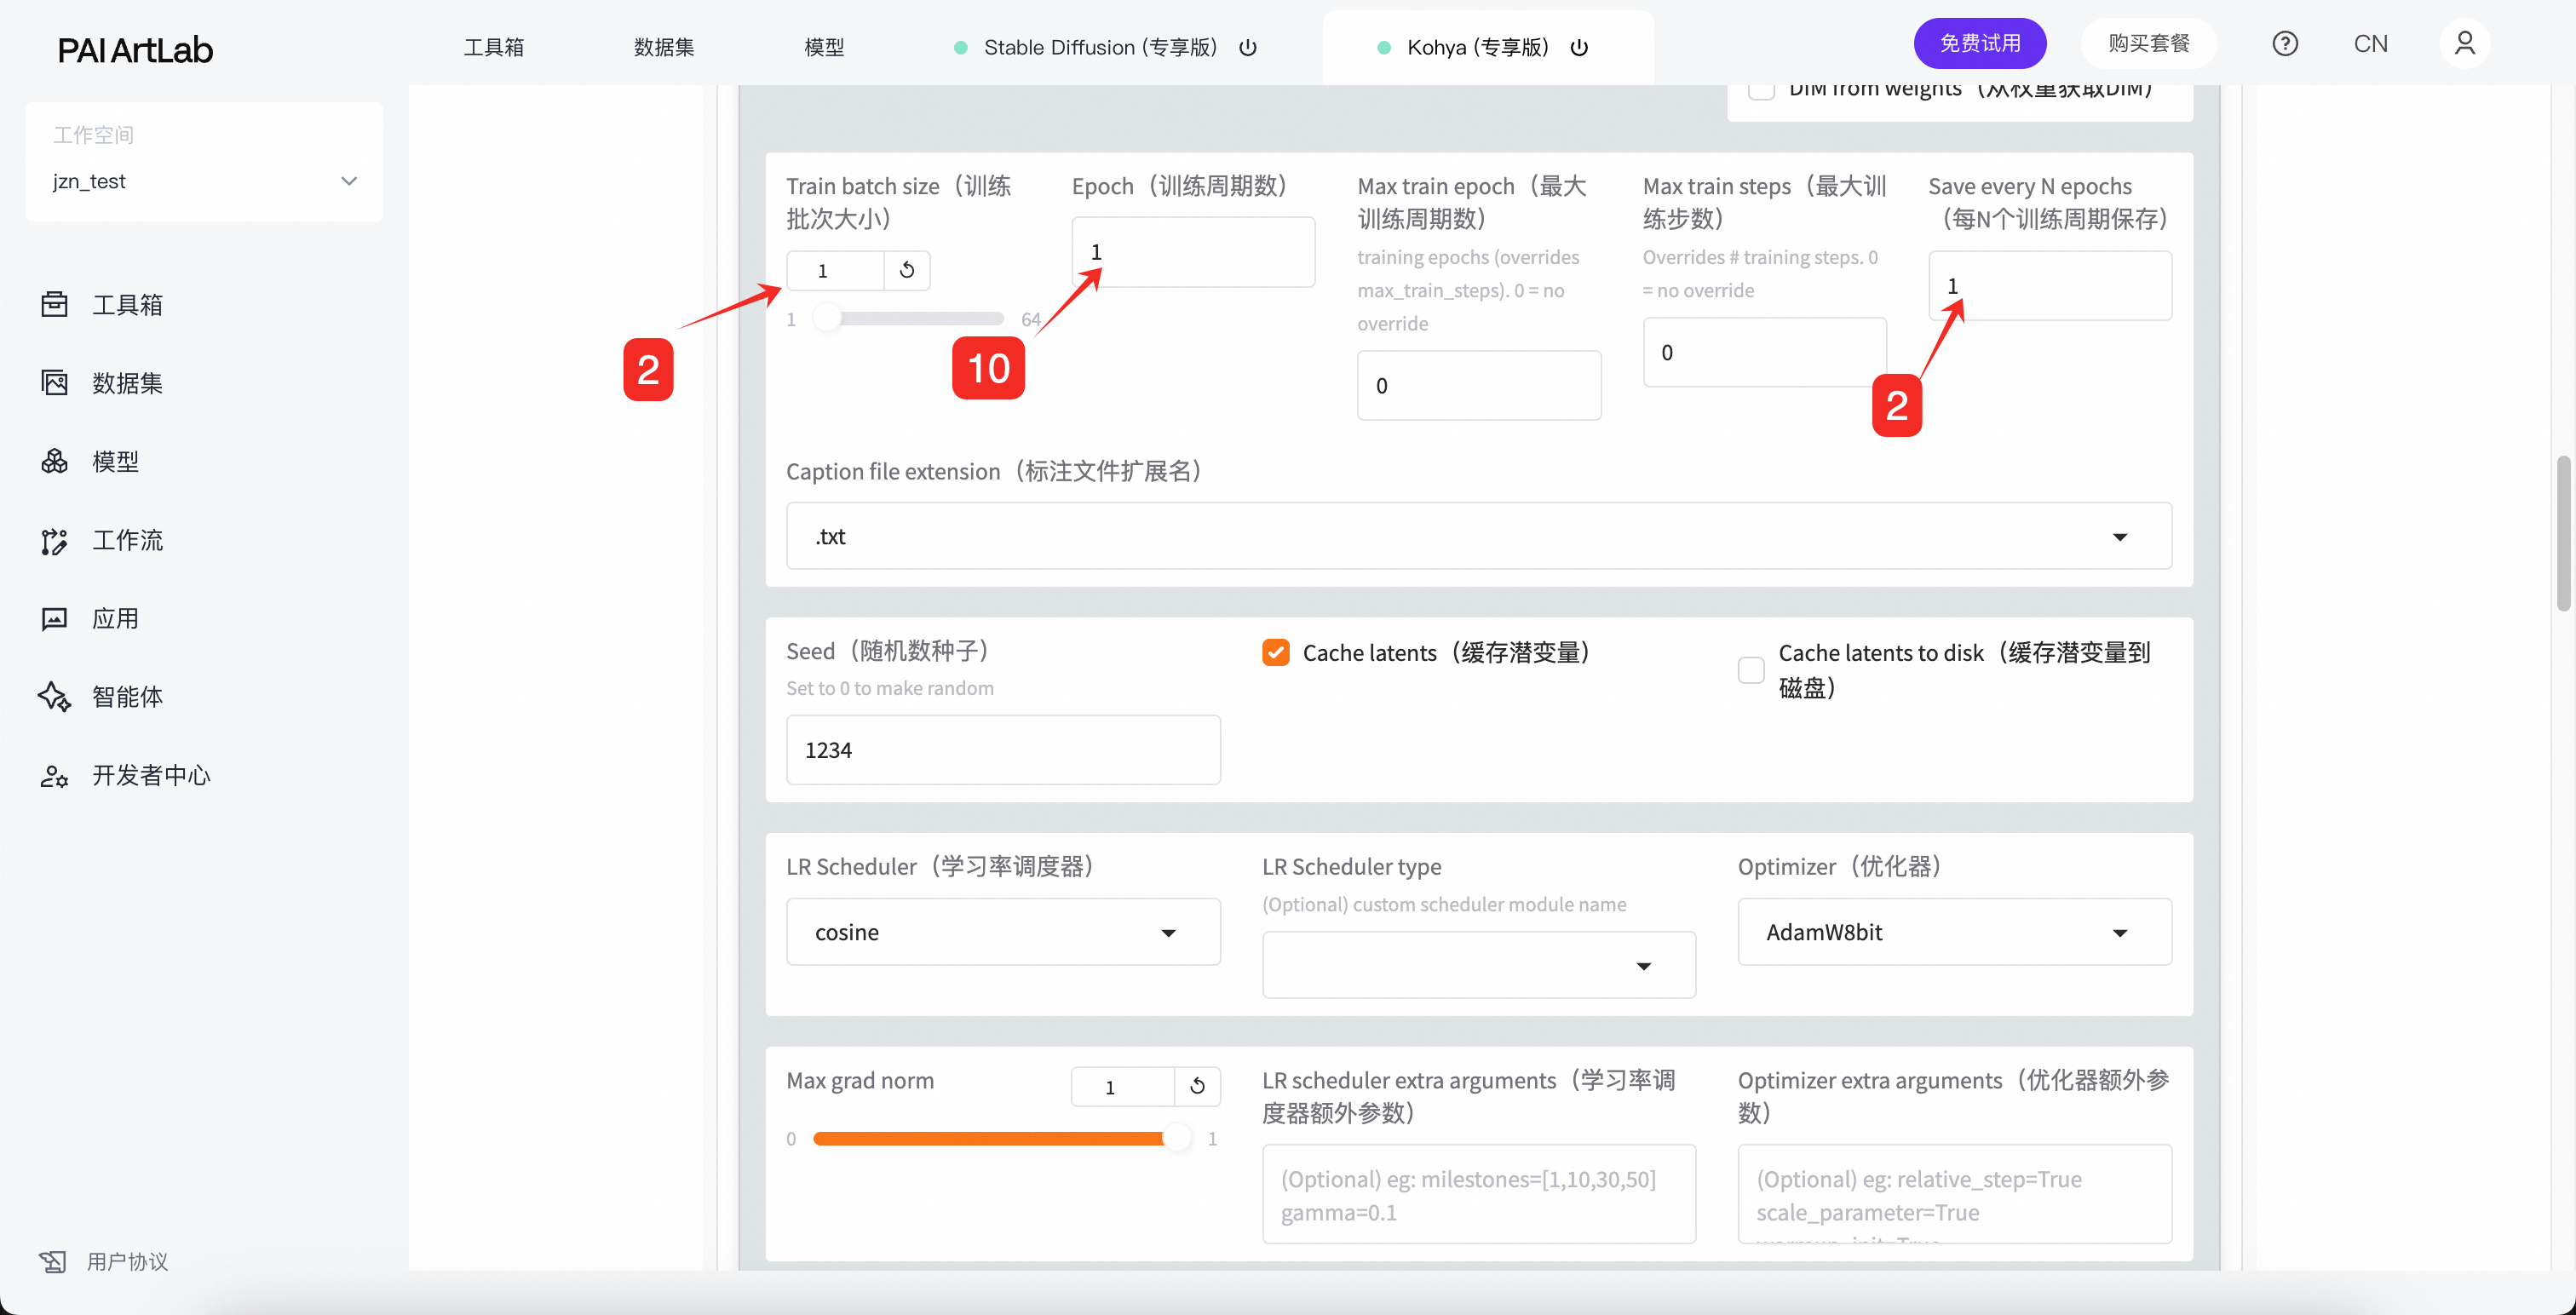The image size is (2576, 1315).
Task: Uncheck the Cache latents checkbox
Action: [1275, 653]
